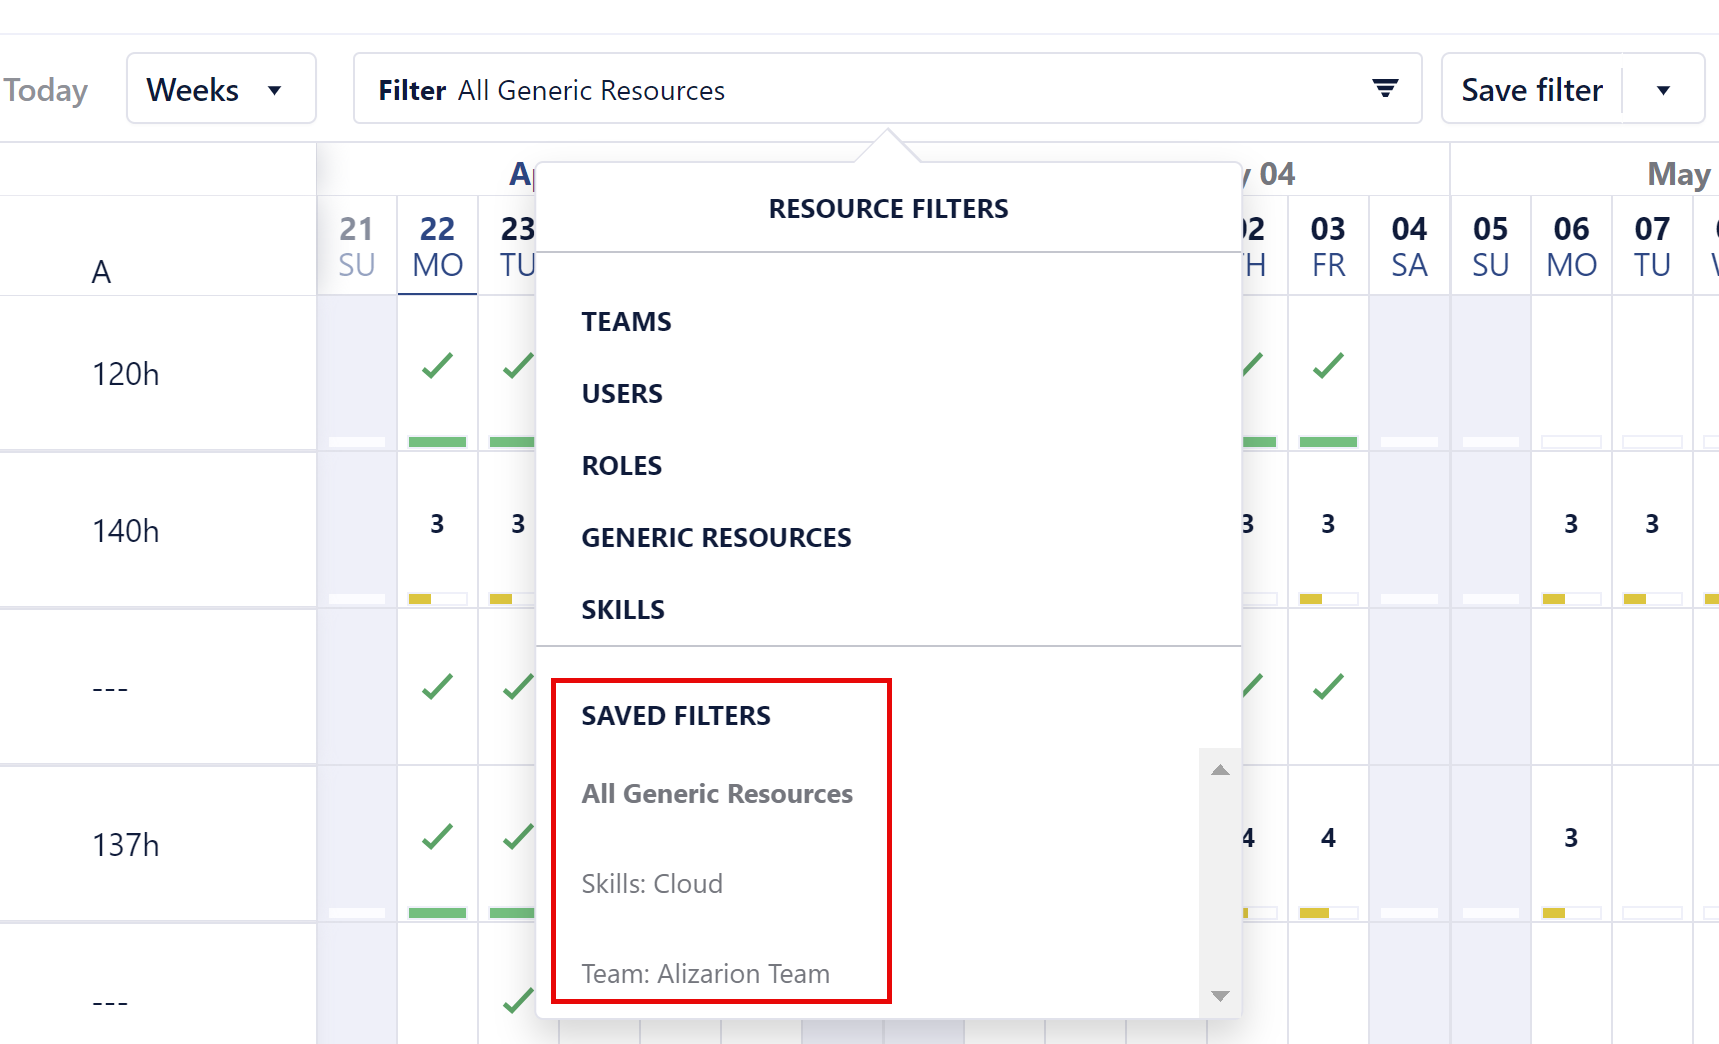Click the checkmark under TU 23 in bottom row
The width and height of the screenshot is (1719, 1044).
point(517,1001)
